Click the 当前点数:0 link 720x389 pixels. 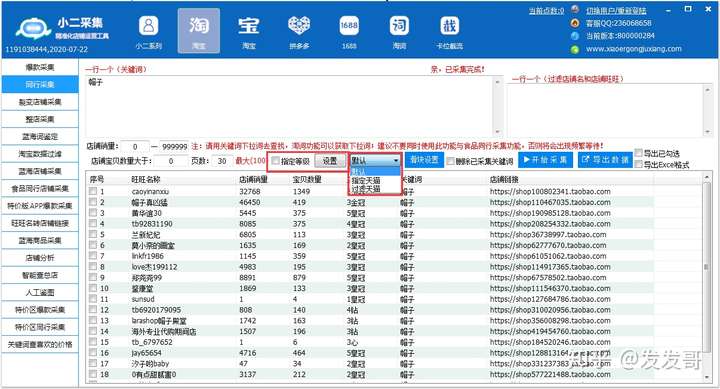(546, 10)
